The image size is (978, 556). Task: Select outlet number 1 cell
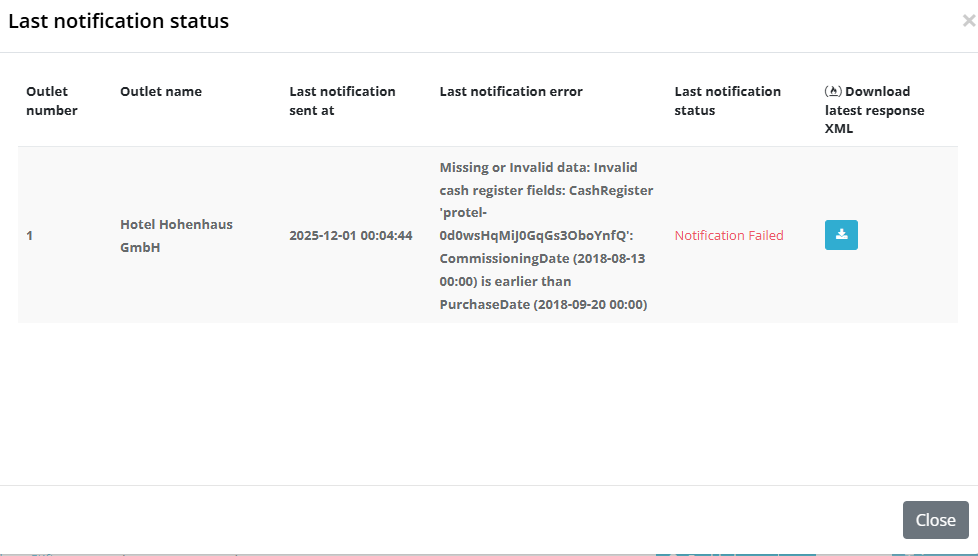click(30, 236)
